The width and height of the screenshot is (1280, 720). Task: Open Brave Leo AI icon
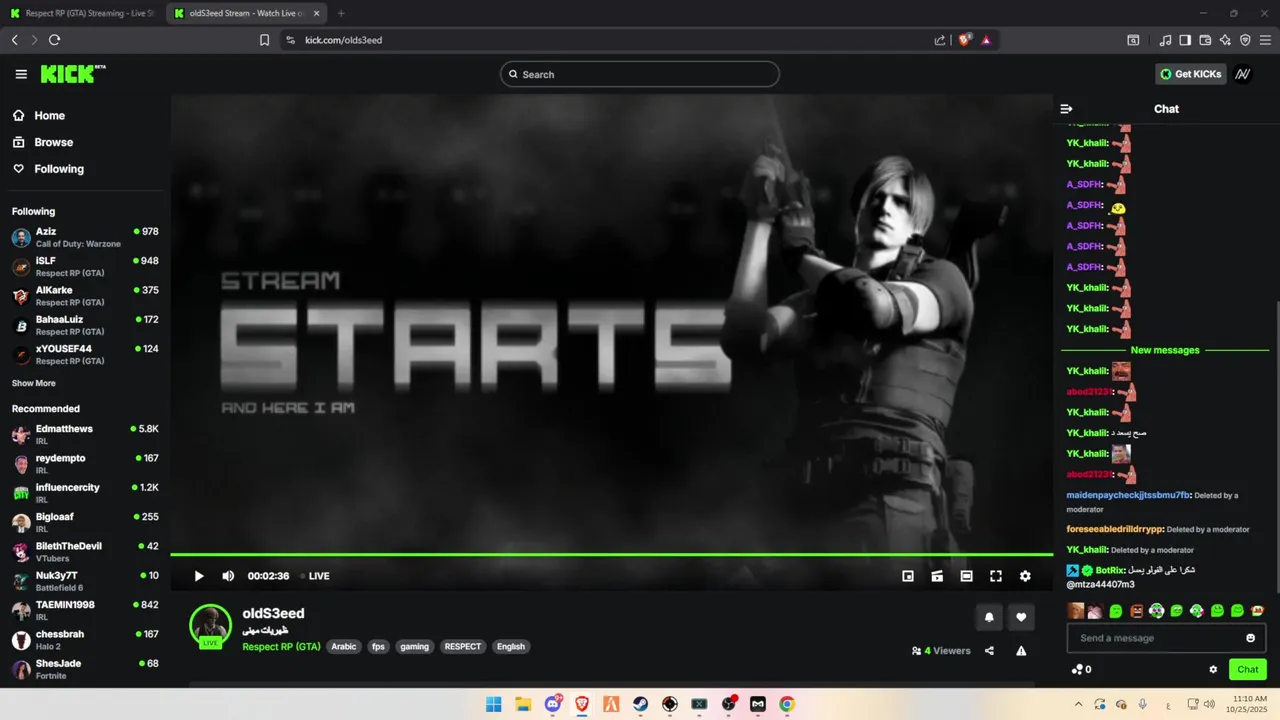1225,40
